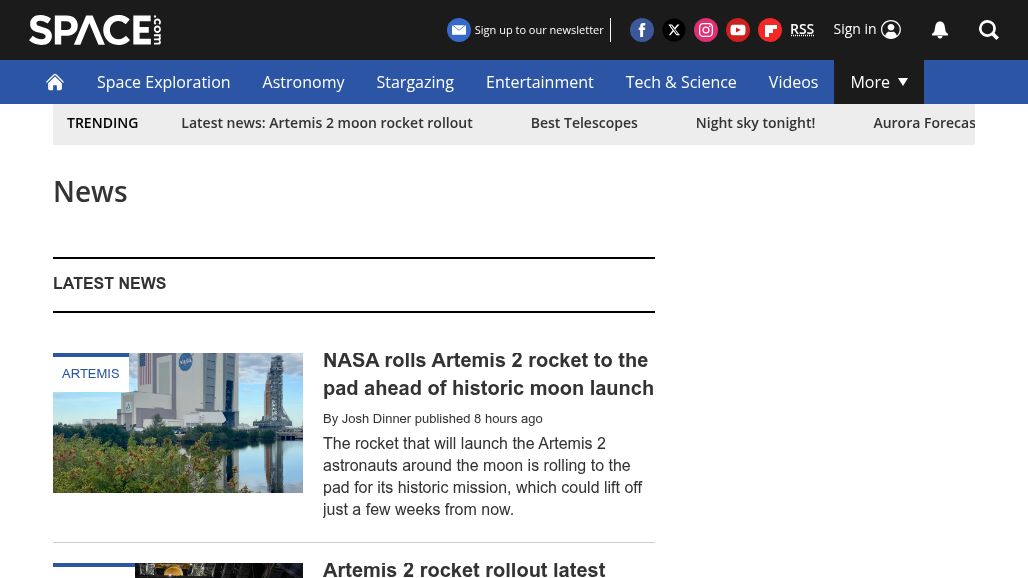Click Sign up to our newsletter
Screen dimensions: 1028x578
click(x=526, y=30)
